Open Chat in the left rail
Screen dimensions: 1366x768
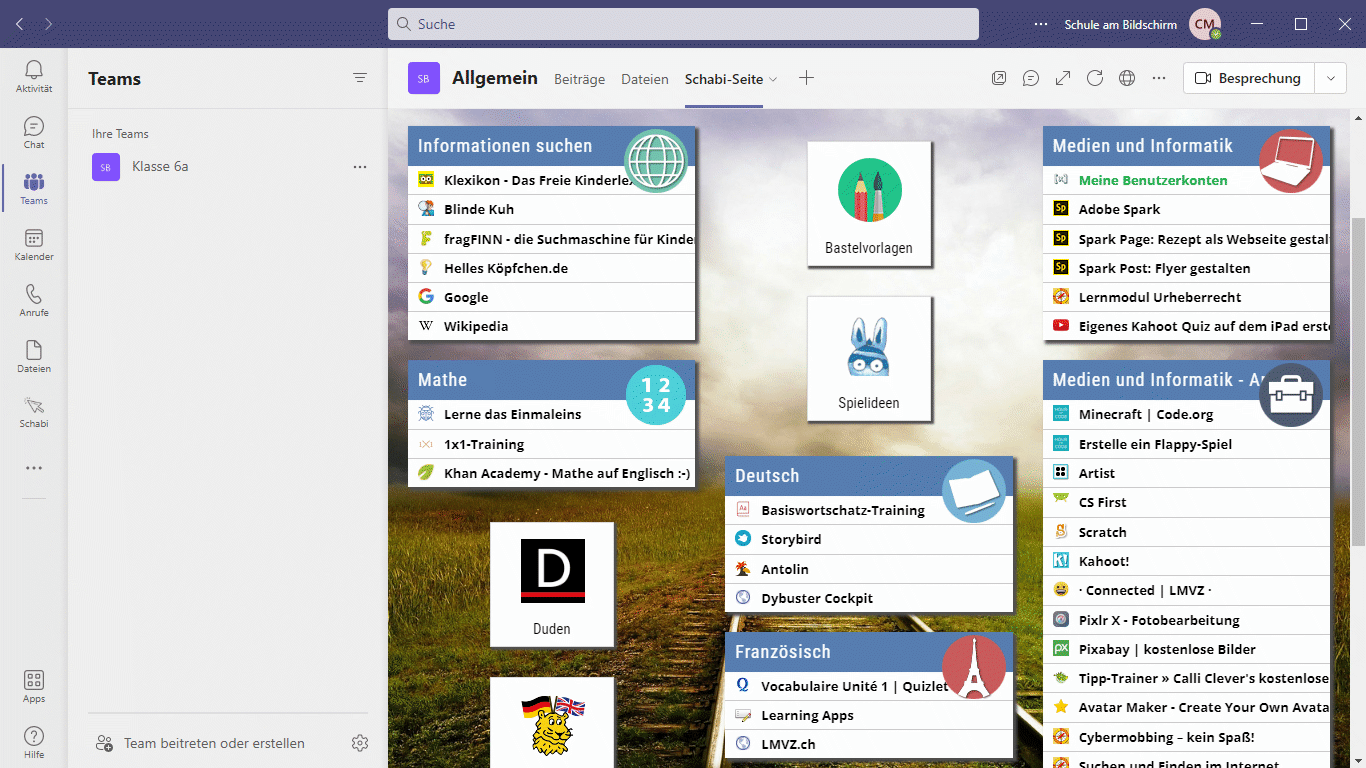(34, 132)
